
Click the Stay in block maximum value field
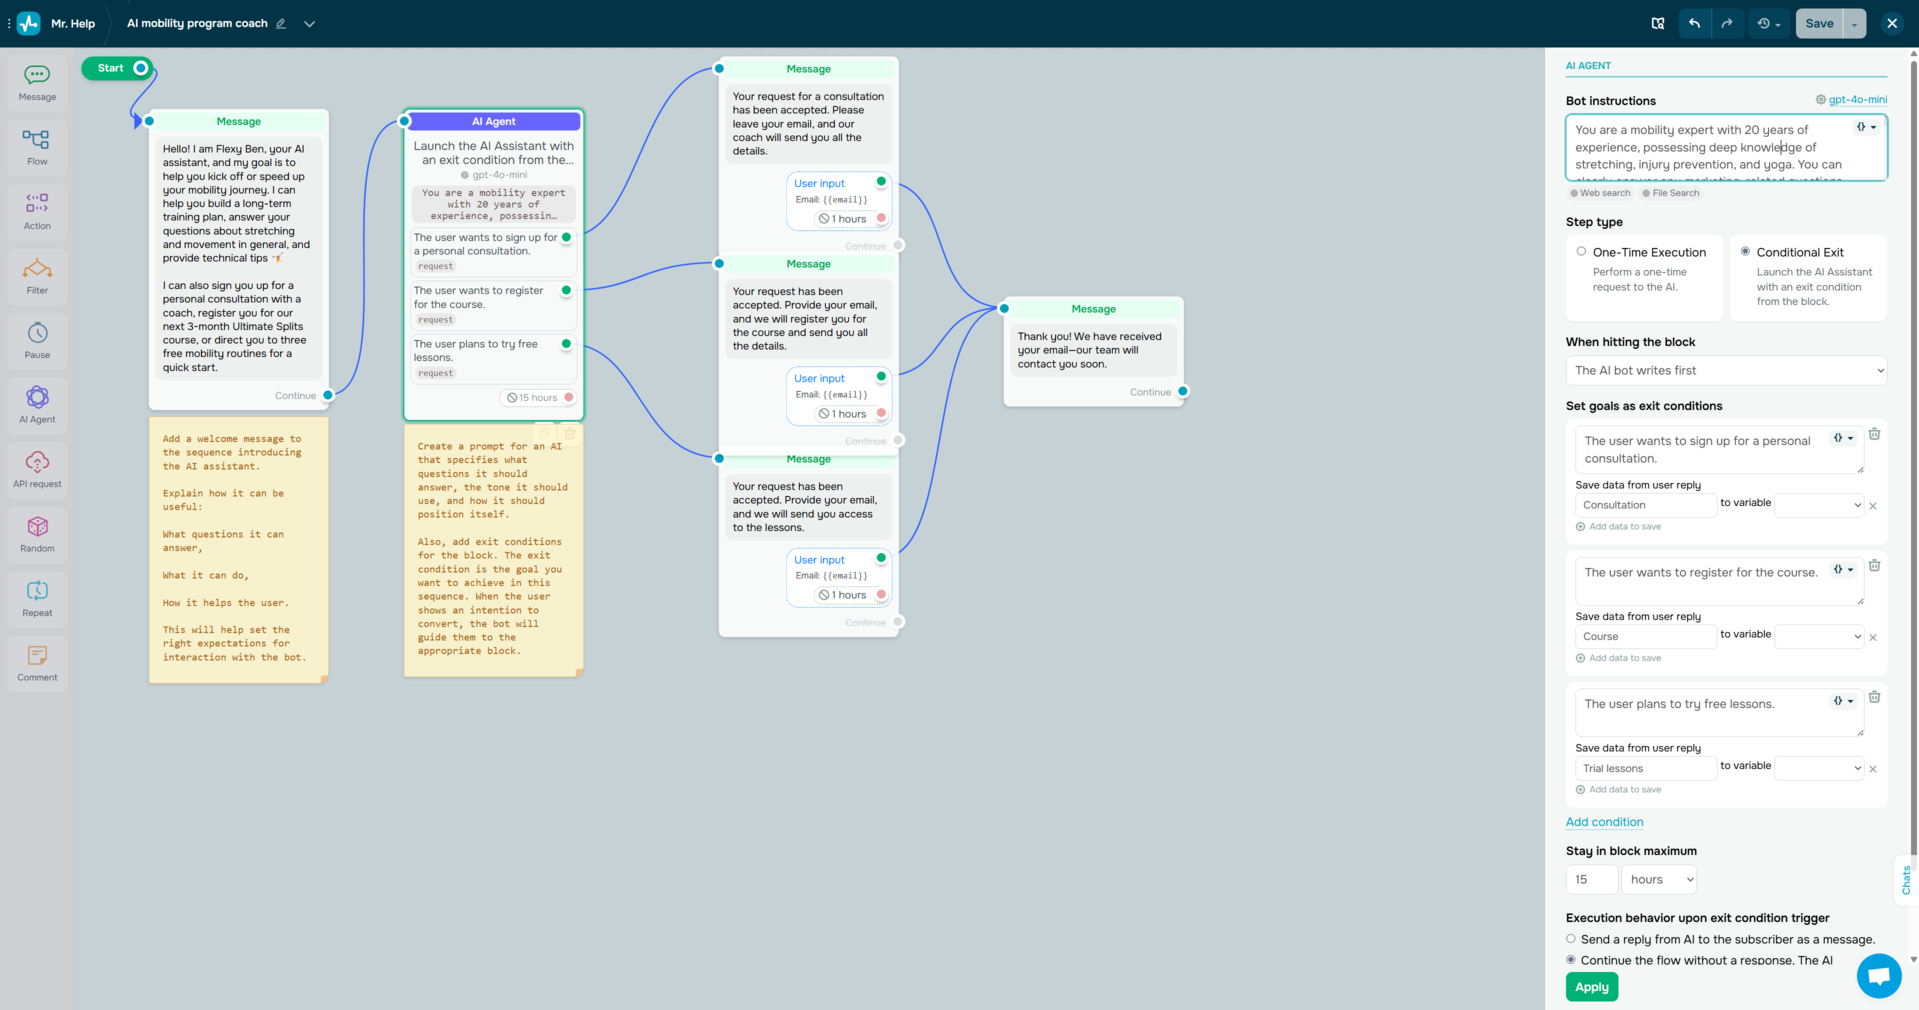coord(1591,879)
